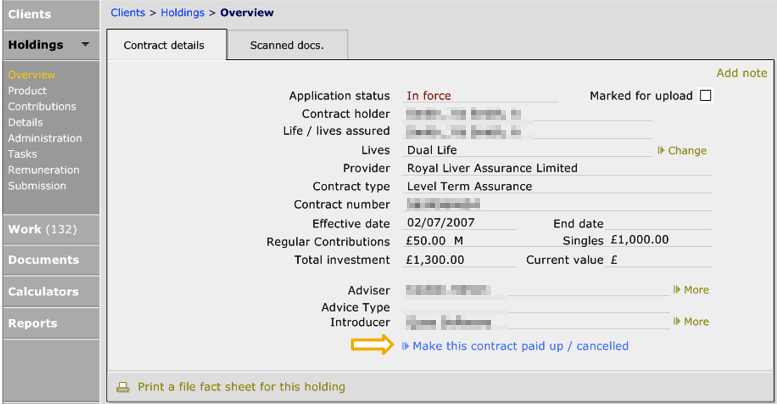Screen dimensions: 777x404
Task: Click the Add note link
Action: coord(742,73)
